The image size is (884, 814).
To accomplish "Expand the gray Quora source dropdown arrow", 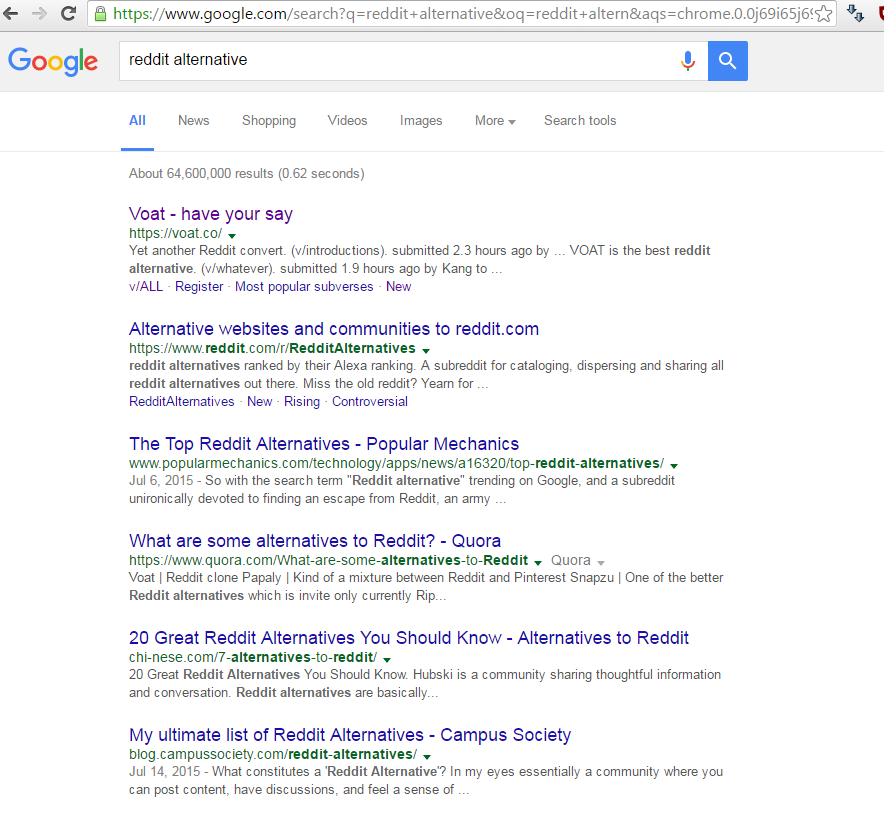I will click(x=601, y=562).
